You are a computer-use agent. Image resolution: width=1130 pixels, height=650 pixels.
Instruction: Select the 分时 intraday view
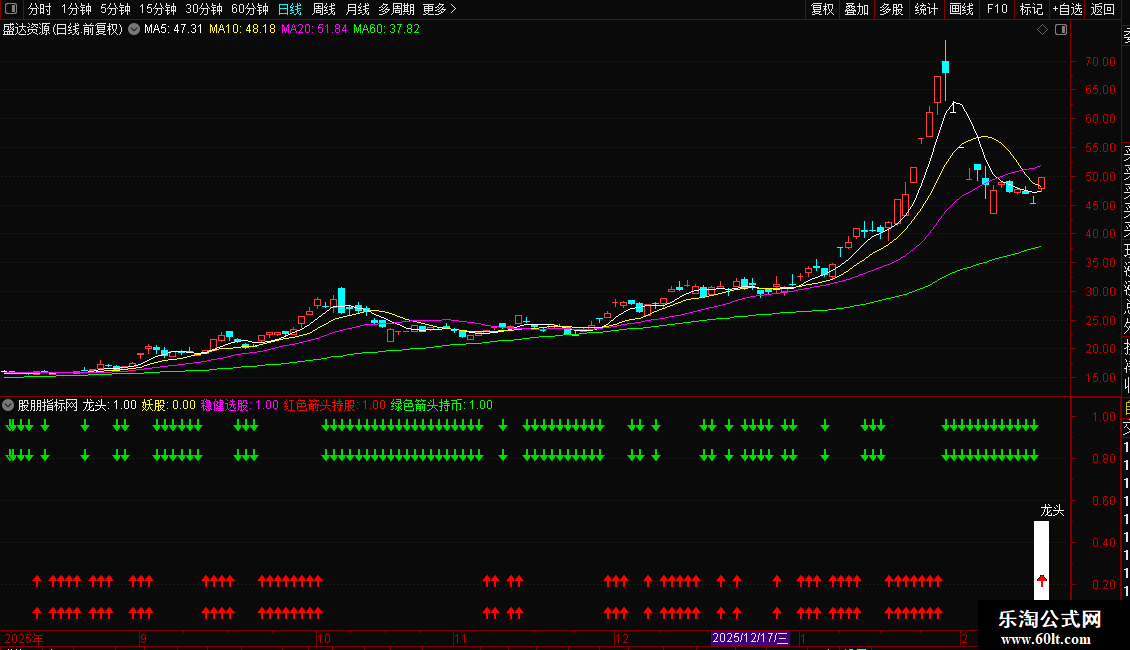click(x=40, y=9)
